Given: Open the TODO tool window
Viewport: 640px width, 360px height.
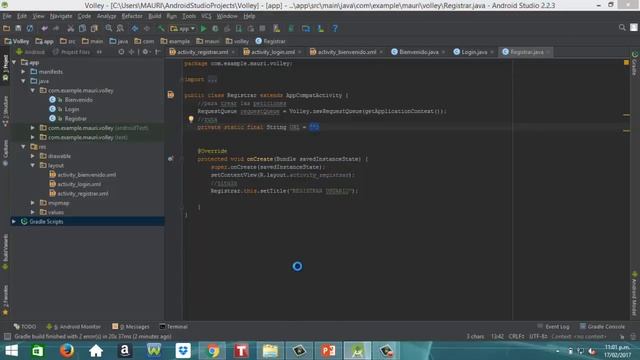Looking at the screenshot, I should 25,327.
